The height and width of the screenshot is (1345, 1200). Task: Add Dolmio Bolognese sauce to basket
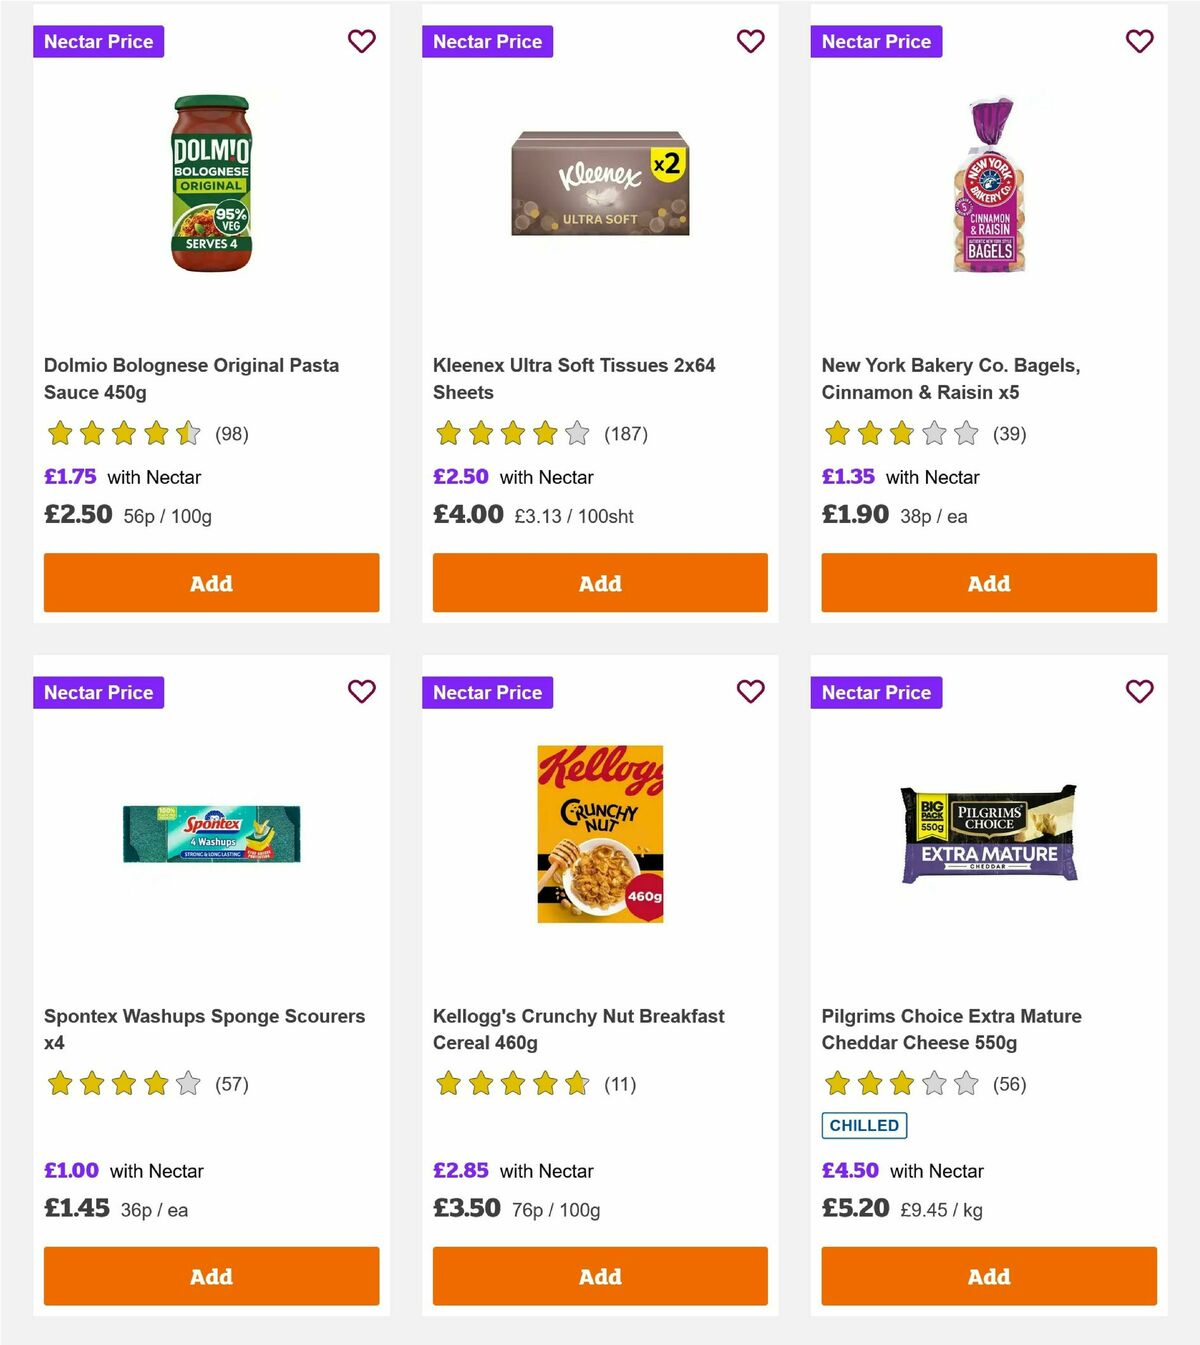click(211, 582)
